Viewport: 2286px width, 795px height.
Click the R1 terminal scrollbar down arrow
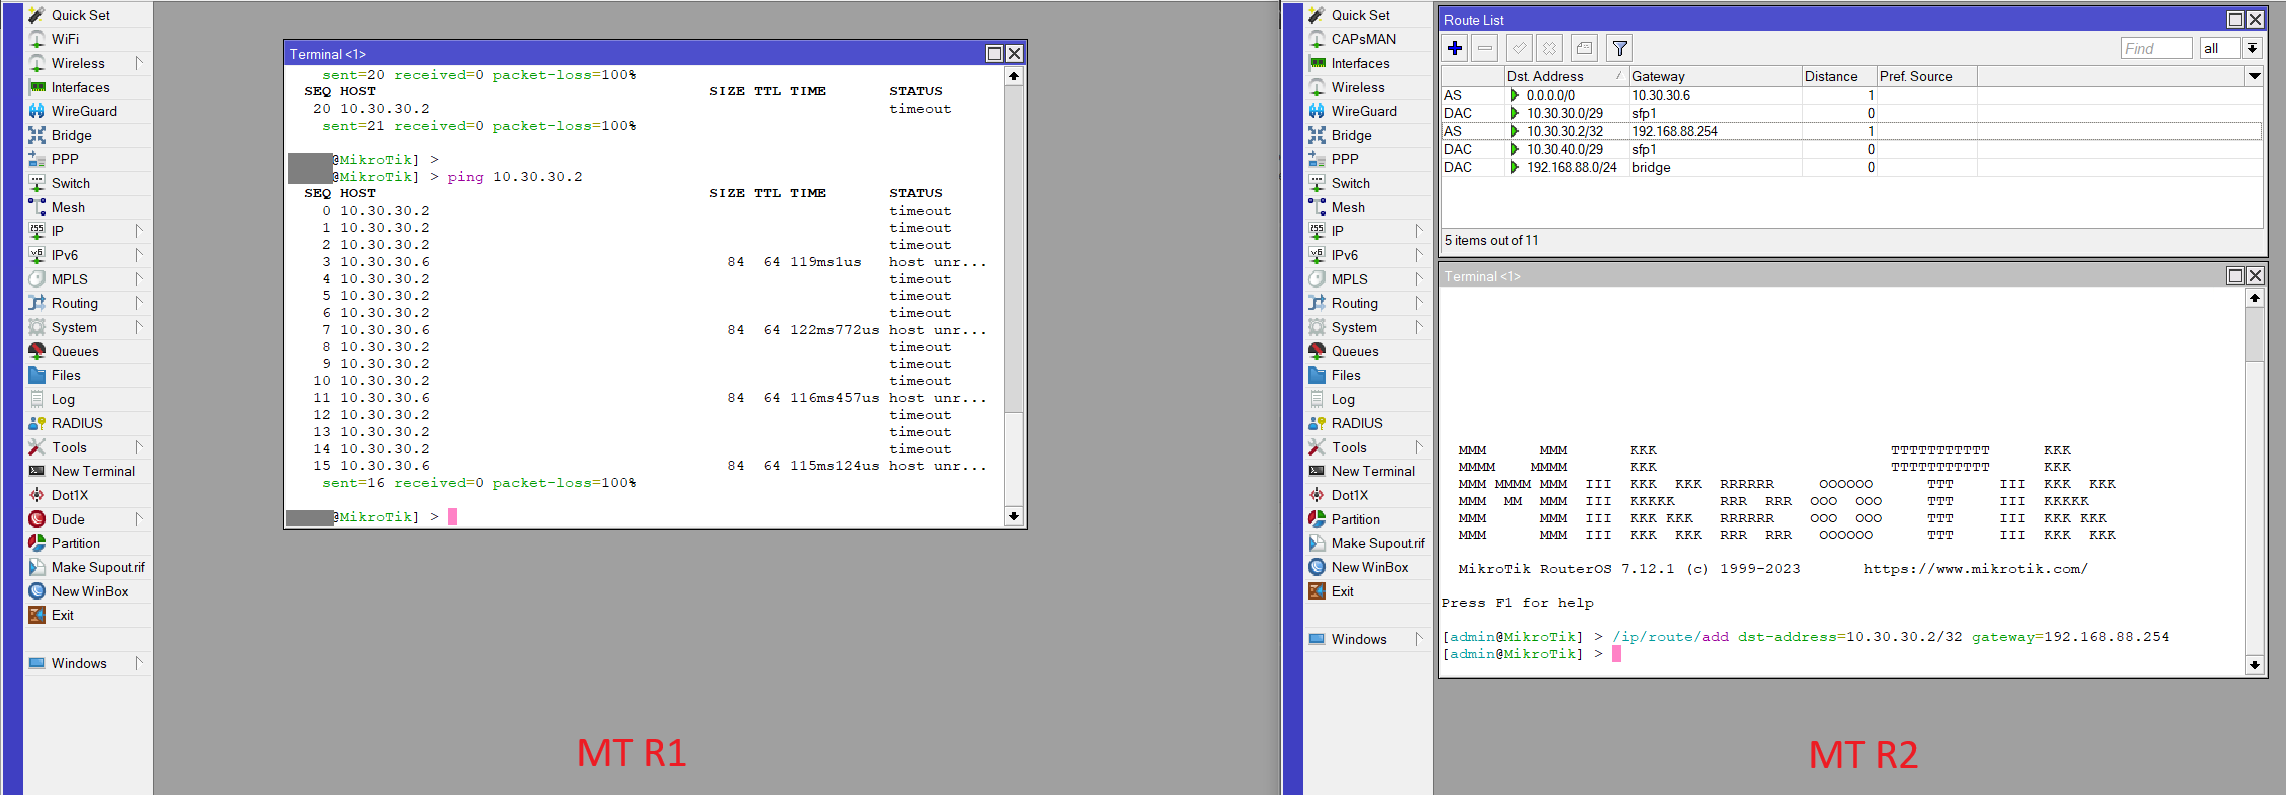[1014, 516]
